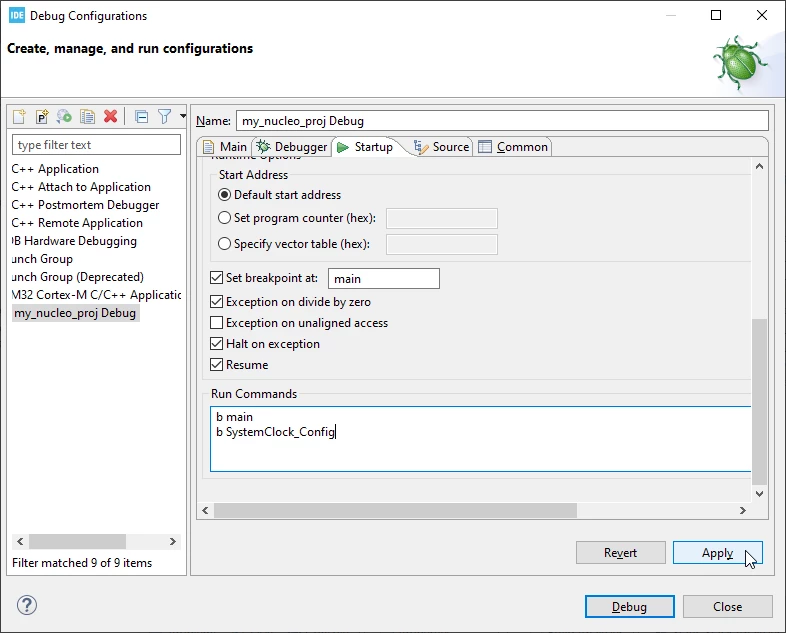Uncheck Halt on exception
The height and width of the screenshot is (633, 786).
point(217,344)
